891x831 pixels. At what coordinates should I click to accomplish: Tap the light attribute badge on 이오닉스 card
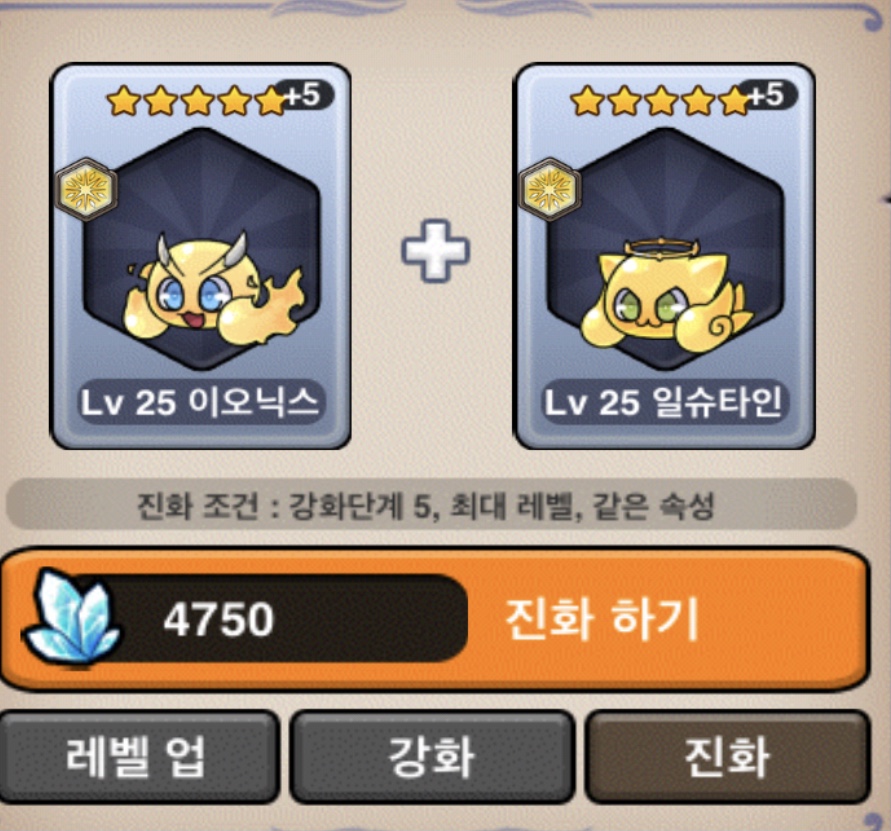point(86,189)
